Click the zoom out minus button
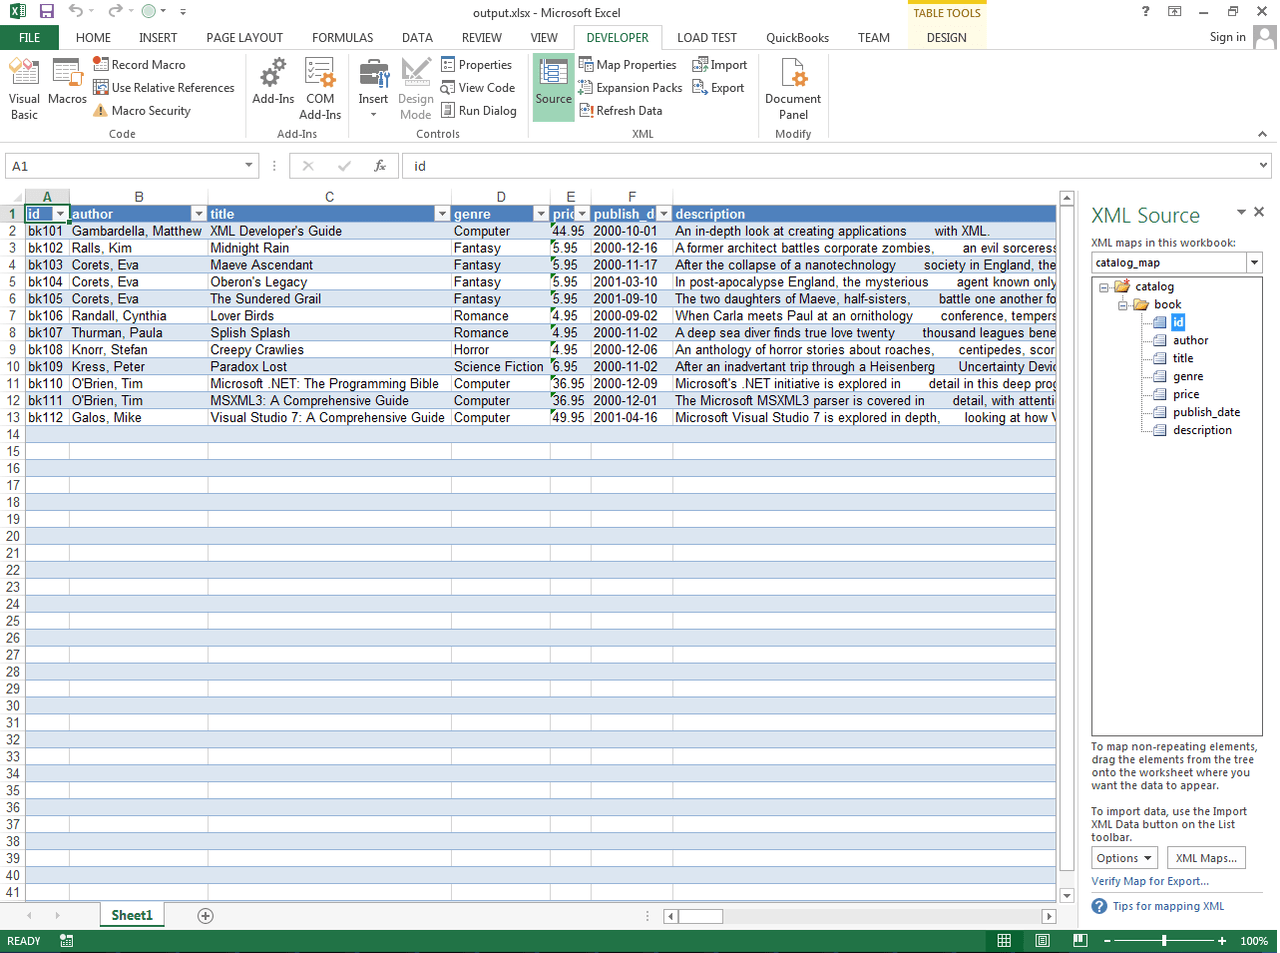The image size is (1280, 953). (1107, 941)
